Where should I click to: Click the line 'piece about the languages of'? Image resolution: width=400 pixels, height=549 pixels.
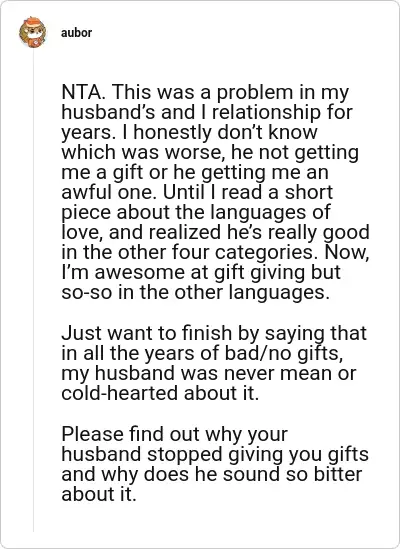pos(196,212)
